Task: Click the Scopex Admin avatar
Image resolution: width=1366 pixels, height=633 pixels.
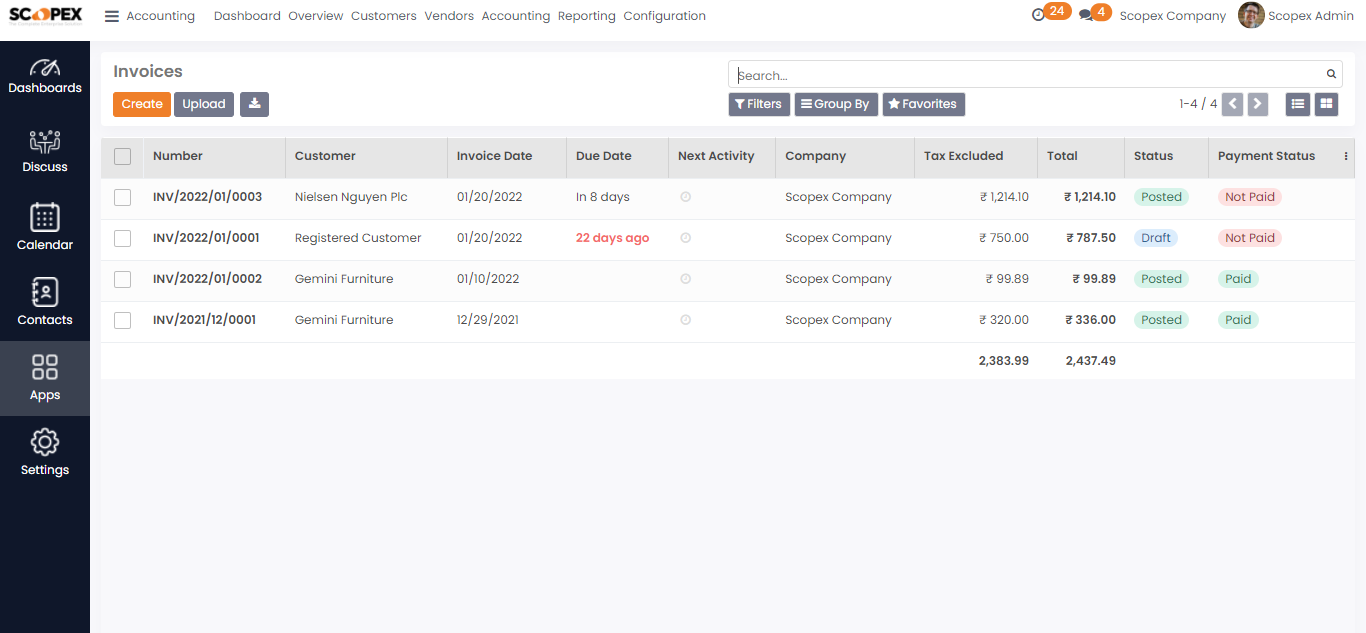Action: pos(1251,15)
